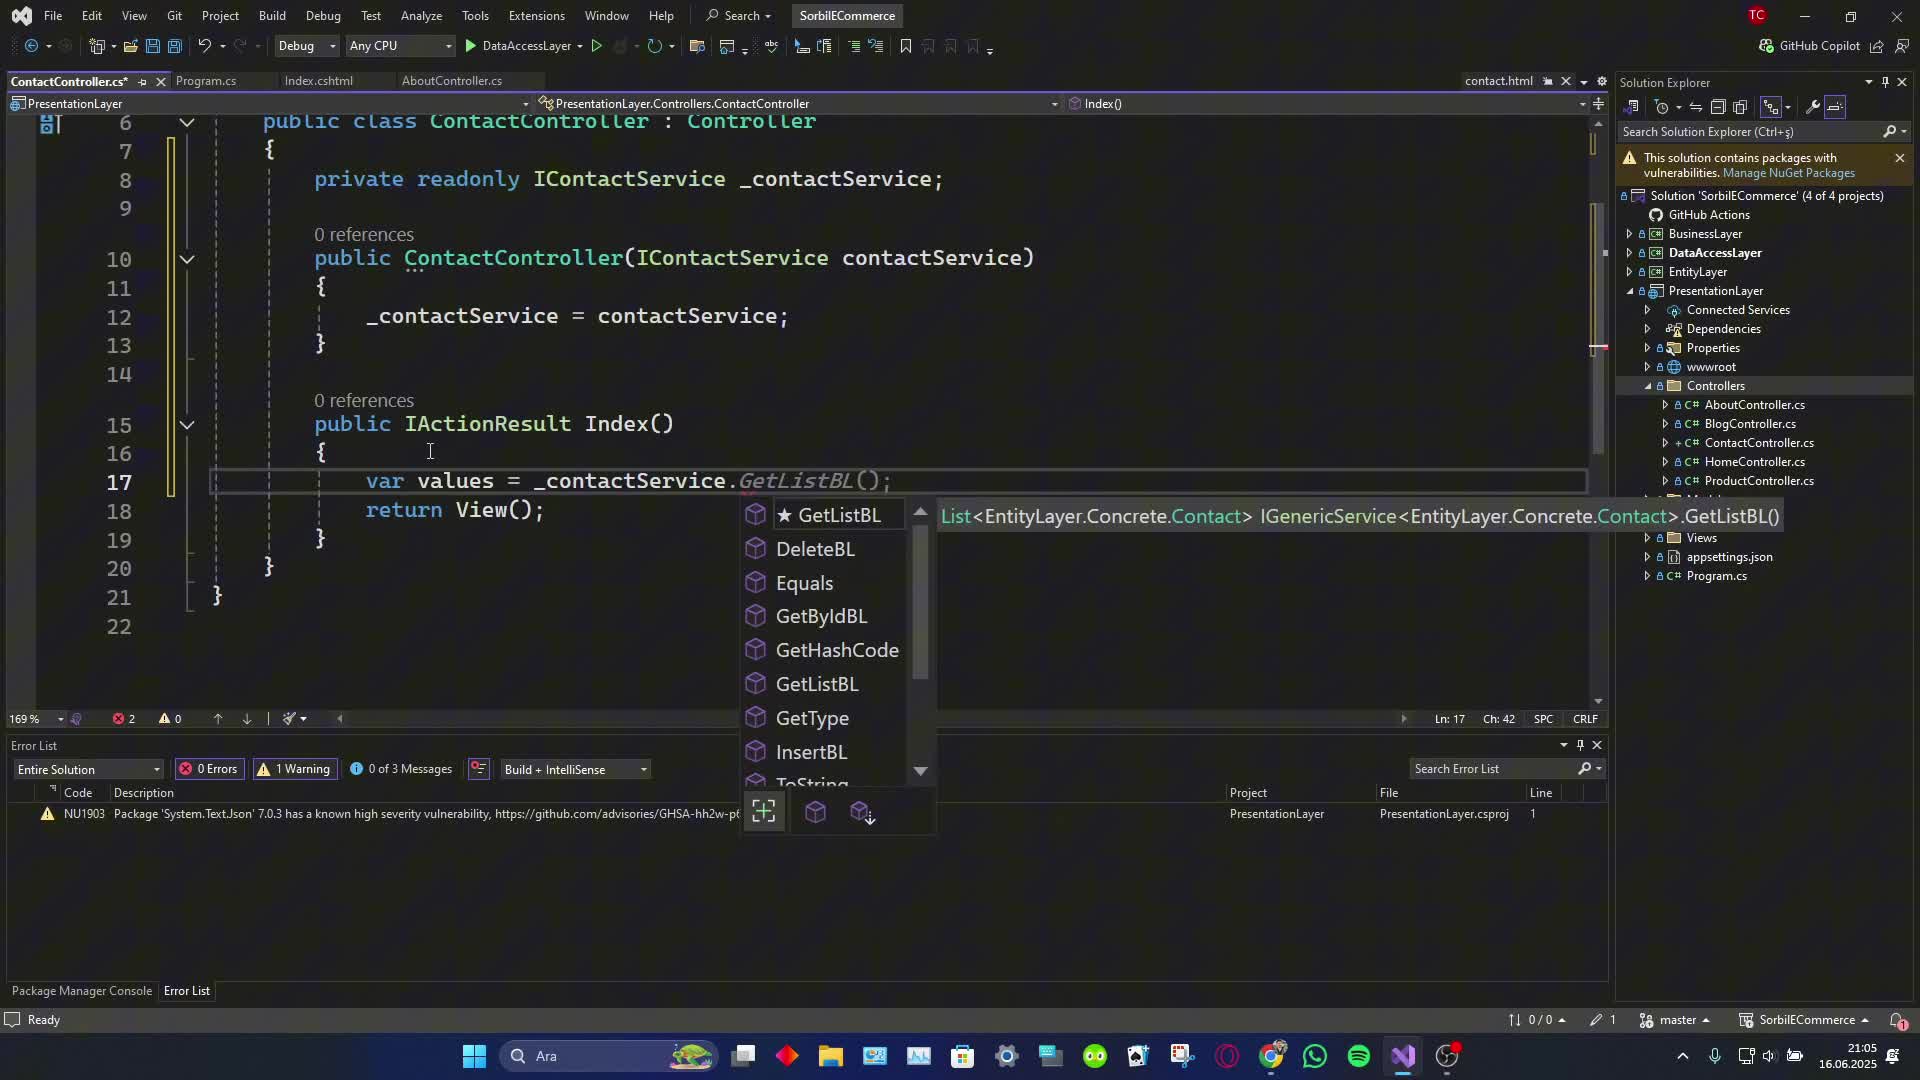Image resolution: width=1920 pixels, height=1080 pixels.
Task: Undo the last edit via toolbar arrow
Action: click(x=204, y=46)
